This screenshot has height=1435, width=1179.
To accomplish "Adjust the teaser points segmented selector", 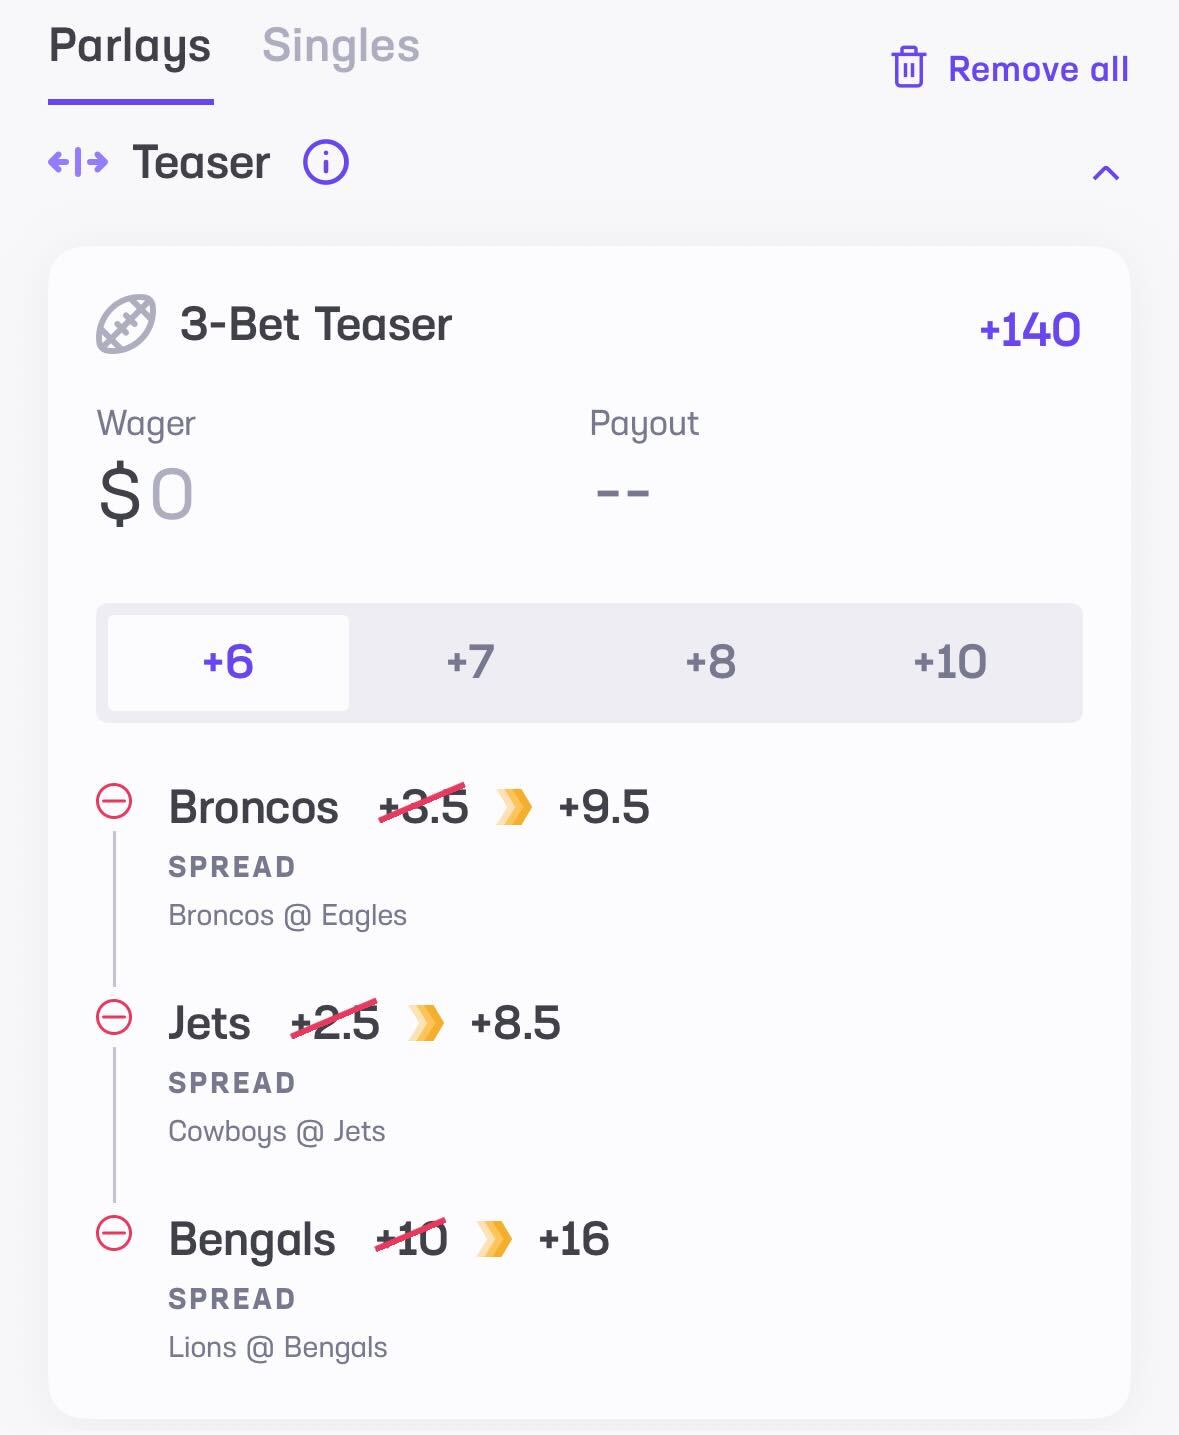I will pyautogui.click(x=590, y=661).
